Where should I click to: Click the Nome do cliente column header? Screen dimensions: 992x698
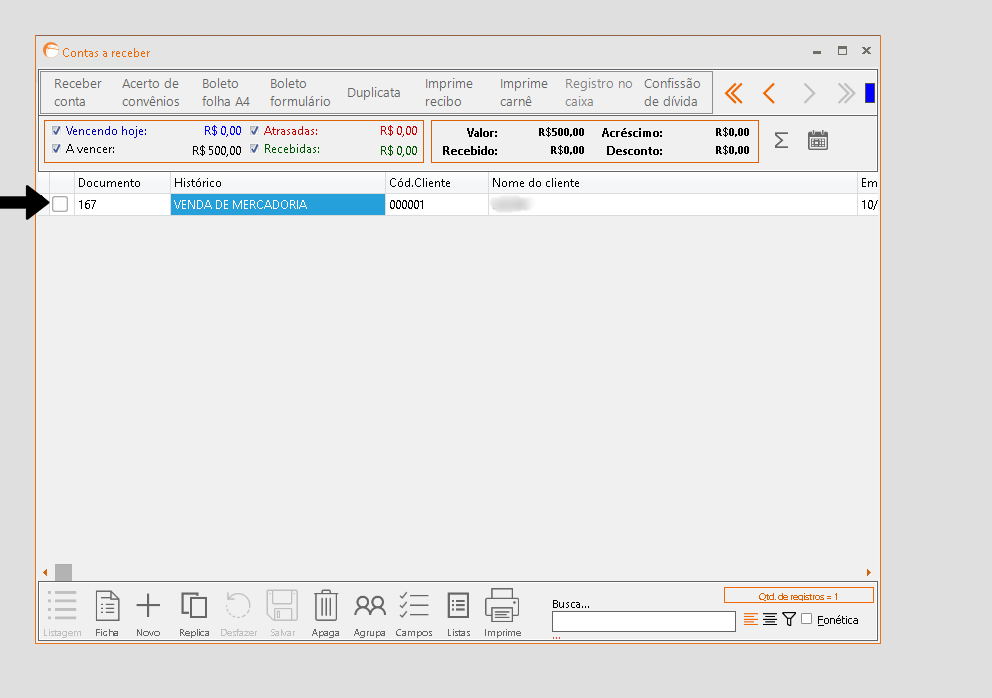point(673,183)
